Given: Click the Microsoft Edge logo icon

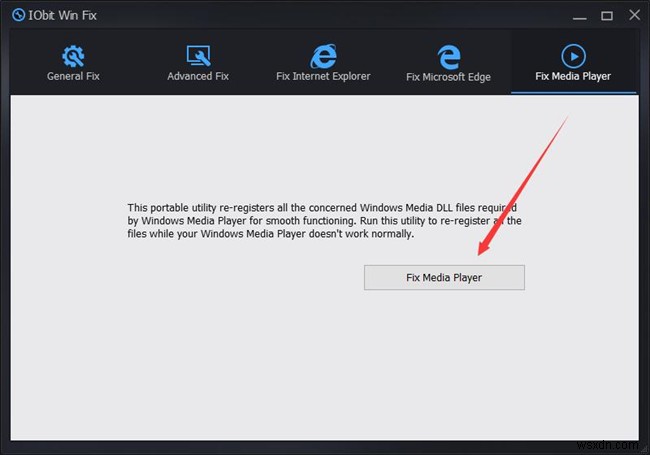Looking at the screenshot, I should click(449, 57).
